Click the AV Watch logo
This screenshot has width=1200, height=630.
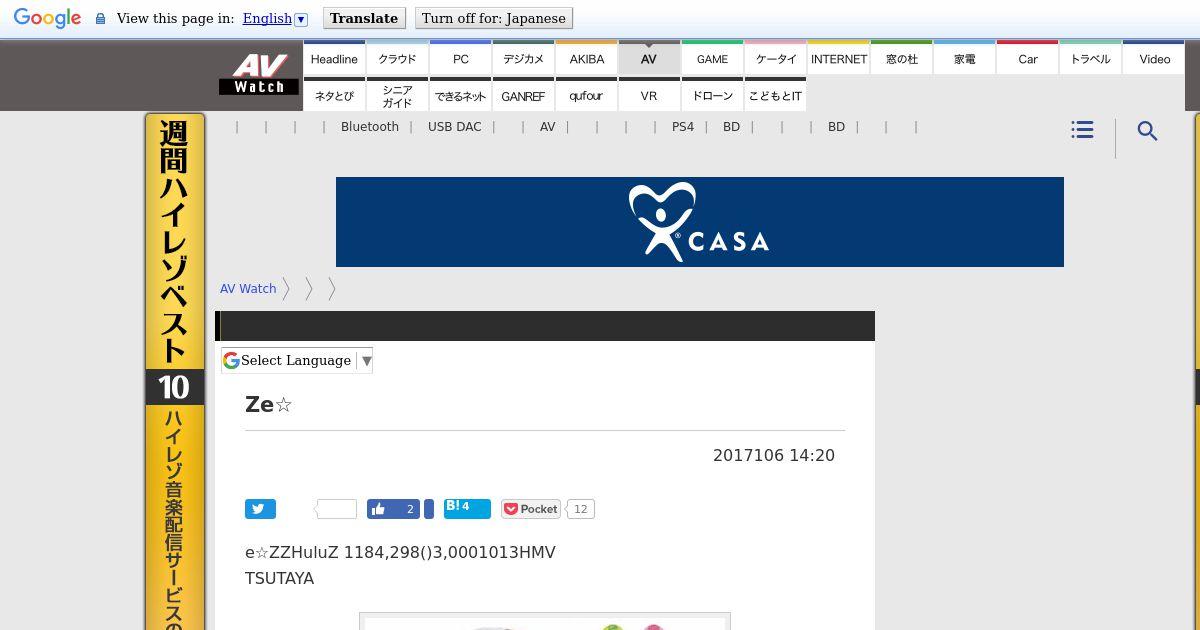[259, 74]
